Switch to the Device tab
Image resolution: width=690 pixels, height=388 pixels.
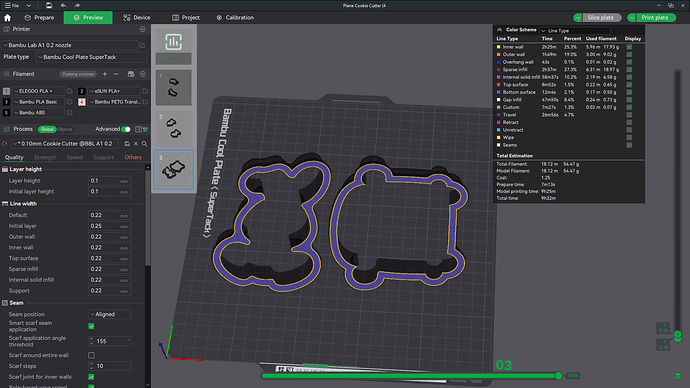pos(137,18)
